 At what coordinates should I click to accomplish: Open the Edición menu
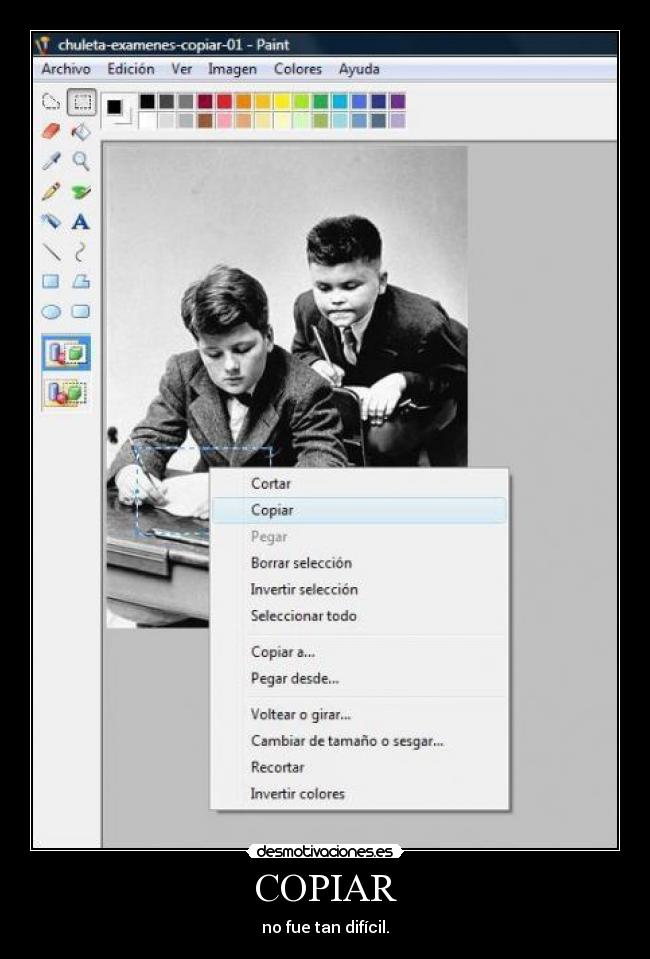[131, 69]
